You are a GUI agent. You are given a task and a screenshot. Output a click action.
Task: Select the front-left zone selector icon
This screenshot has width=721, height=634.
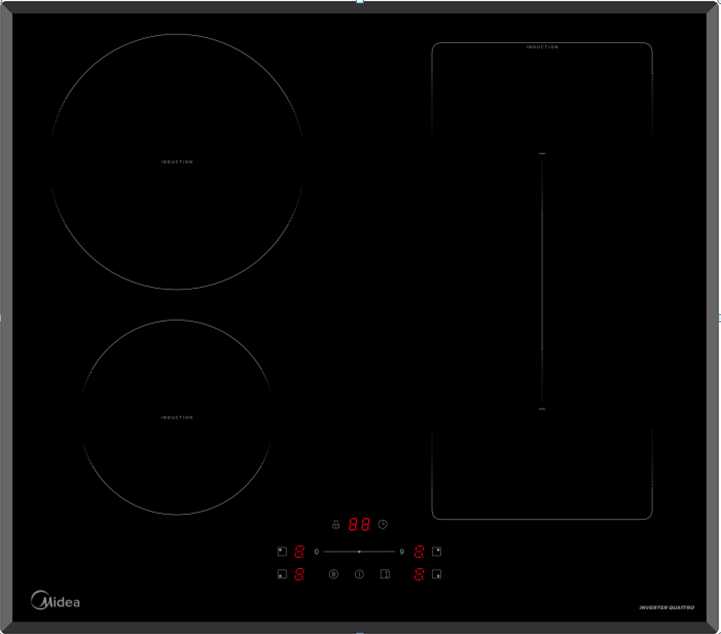pyautogui.click(x=282, y=574)
